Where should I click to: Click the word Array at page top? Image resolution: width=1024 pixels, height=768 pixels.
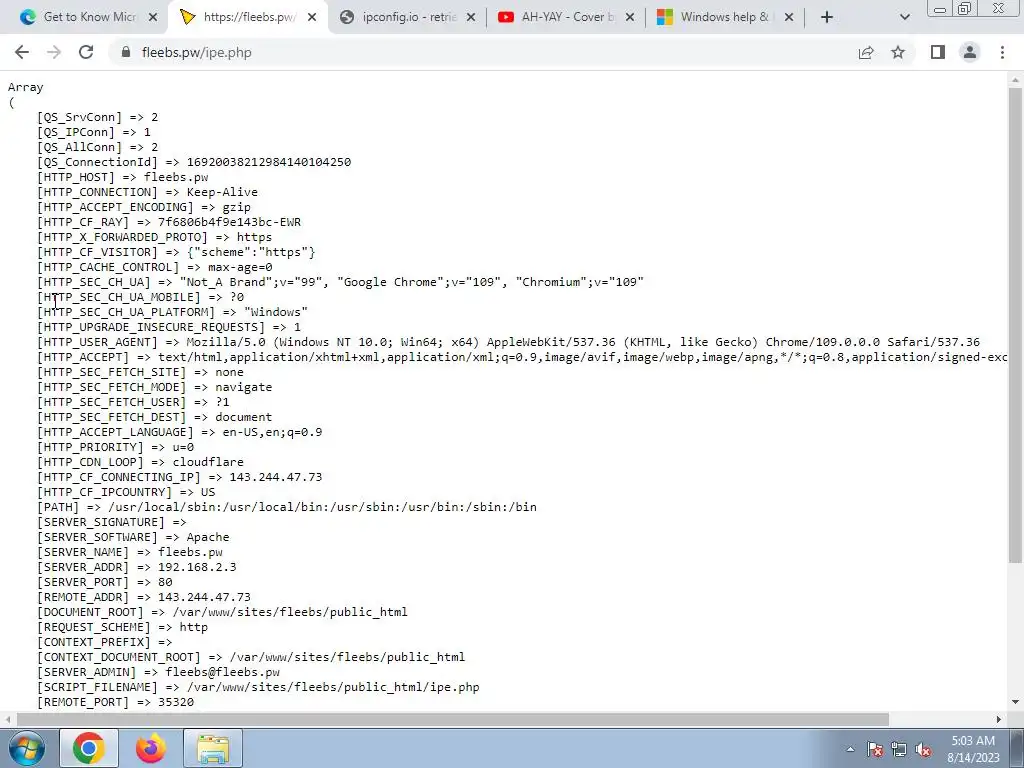click(x=25, y=88)
